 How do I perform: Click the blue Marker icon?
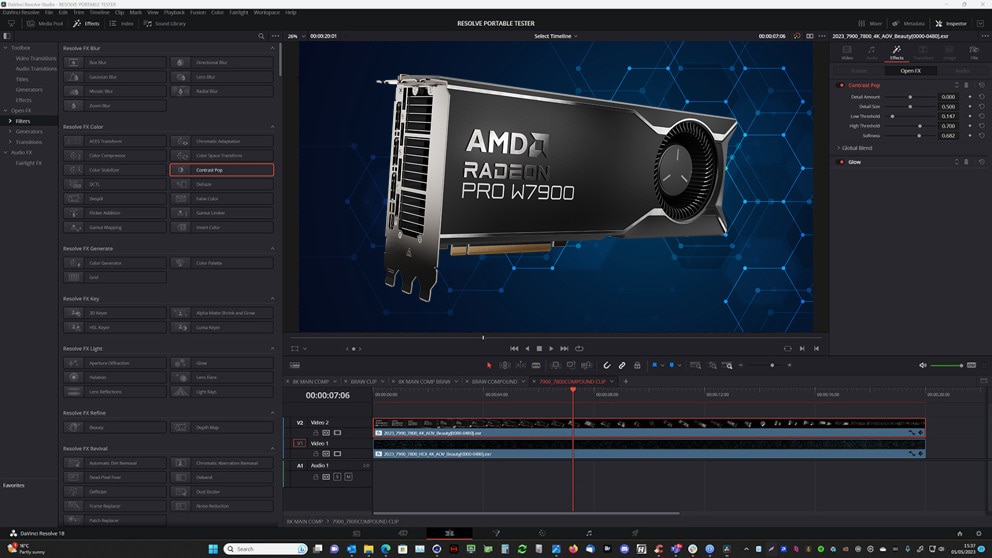click(x=671, y=365)
